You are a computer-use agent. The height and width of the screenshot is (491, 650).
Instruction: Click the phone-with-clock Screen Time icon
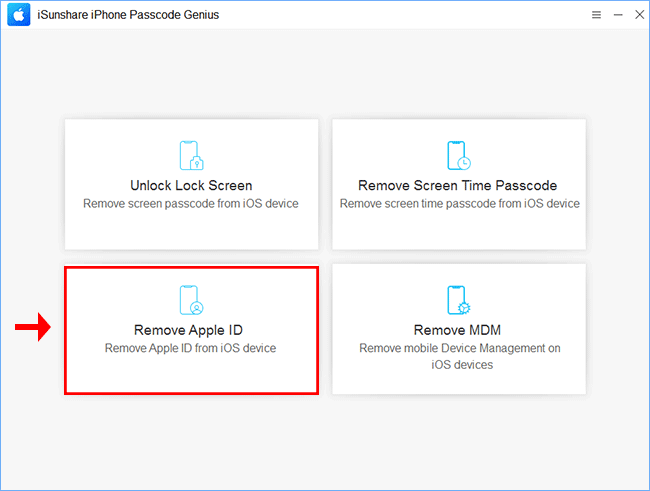tap(458, 156)
